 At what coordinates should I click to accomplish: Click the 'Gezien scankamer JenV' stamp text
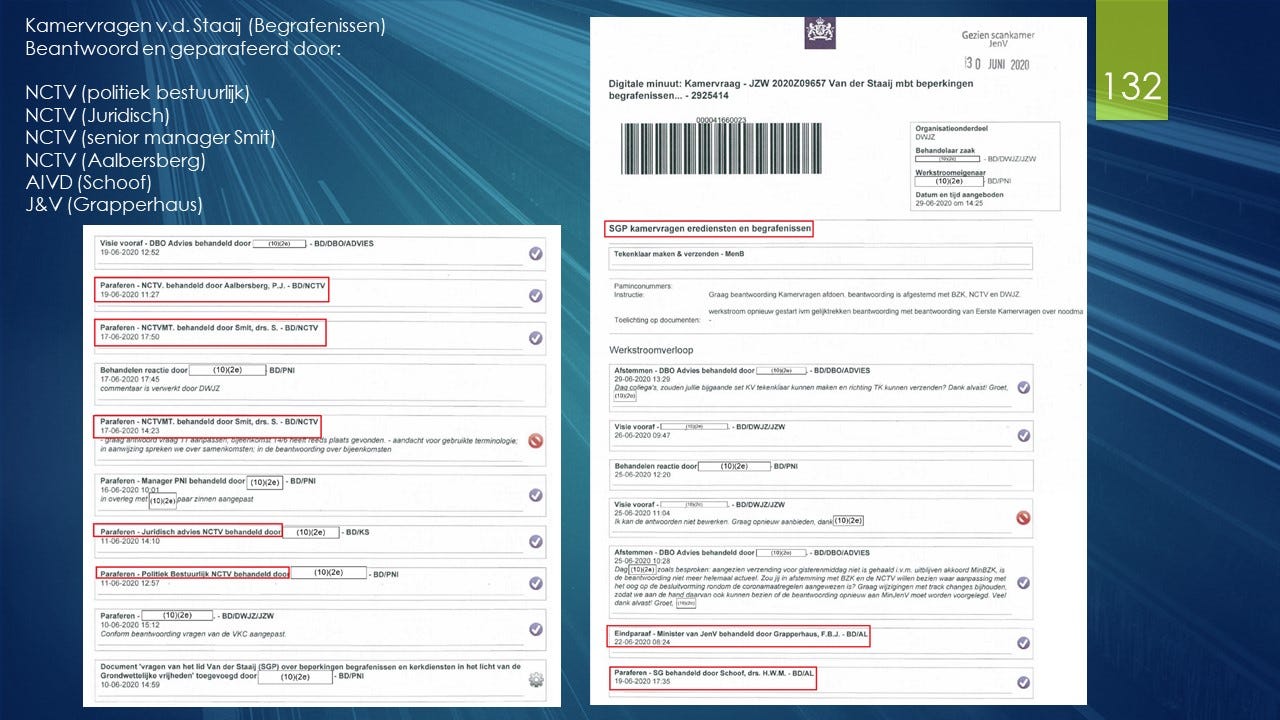point(998,39)
